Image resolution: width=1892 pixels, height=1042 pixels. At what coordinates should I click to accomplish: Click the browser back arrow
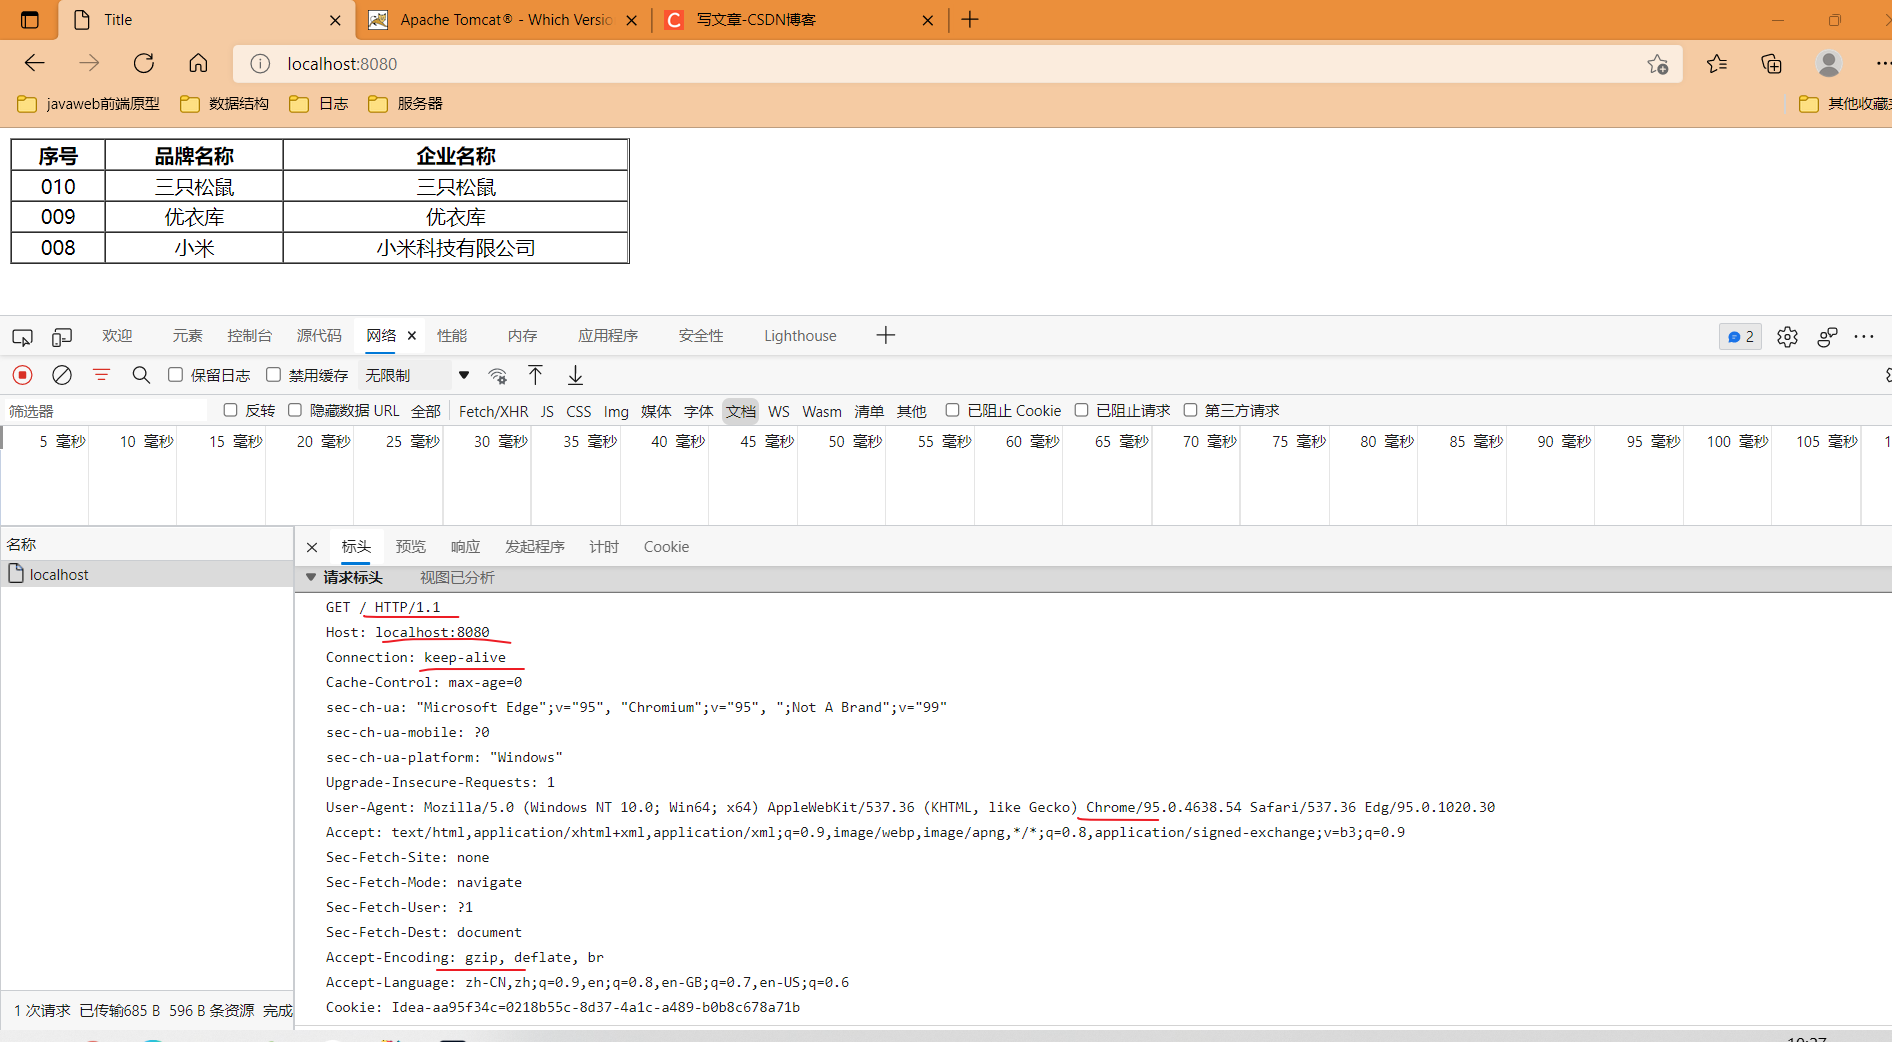pyautogui.click(x=35, y=63)
